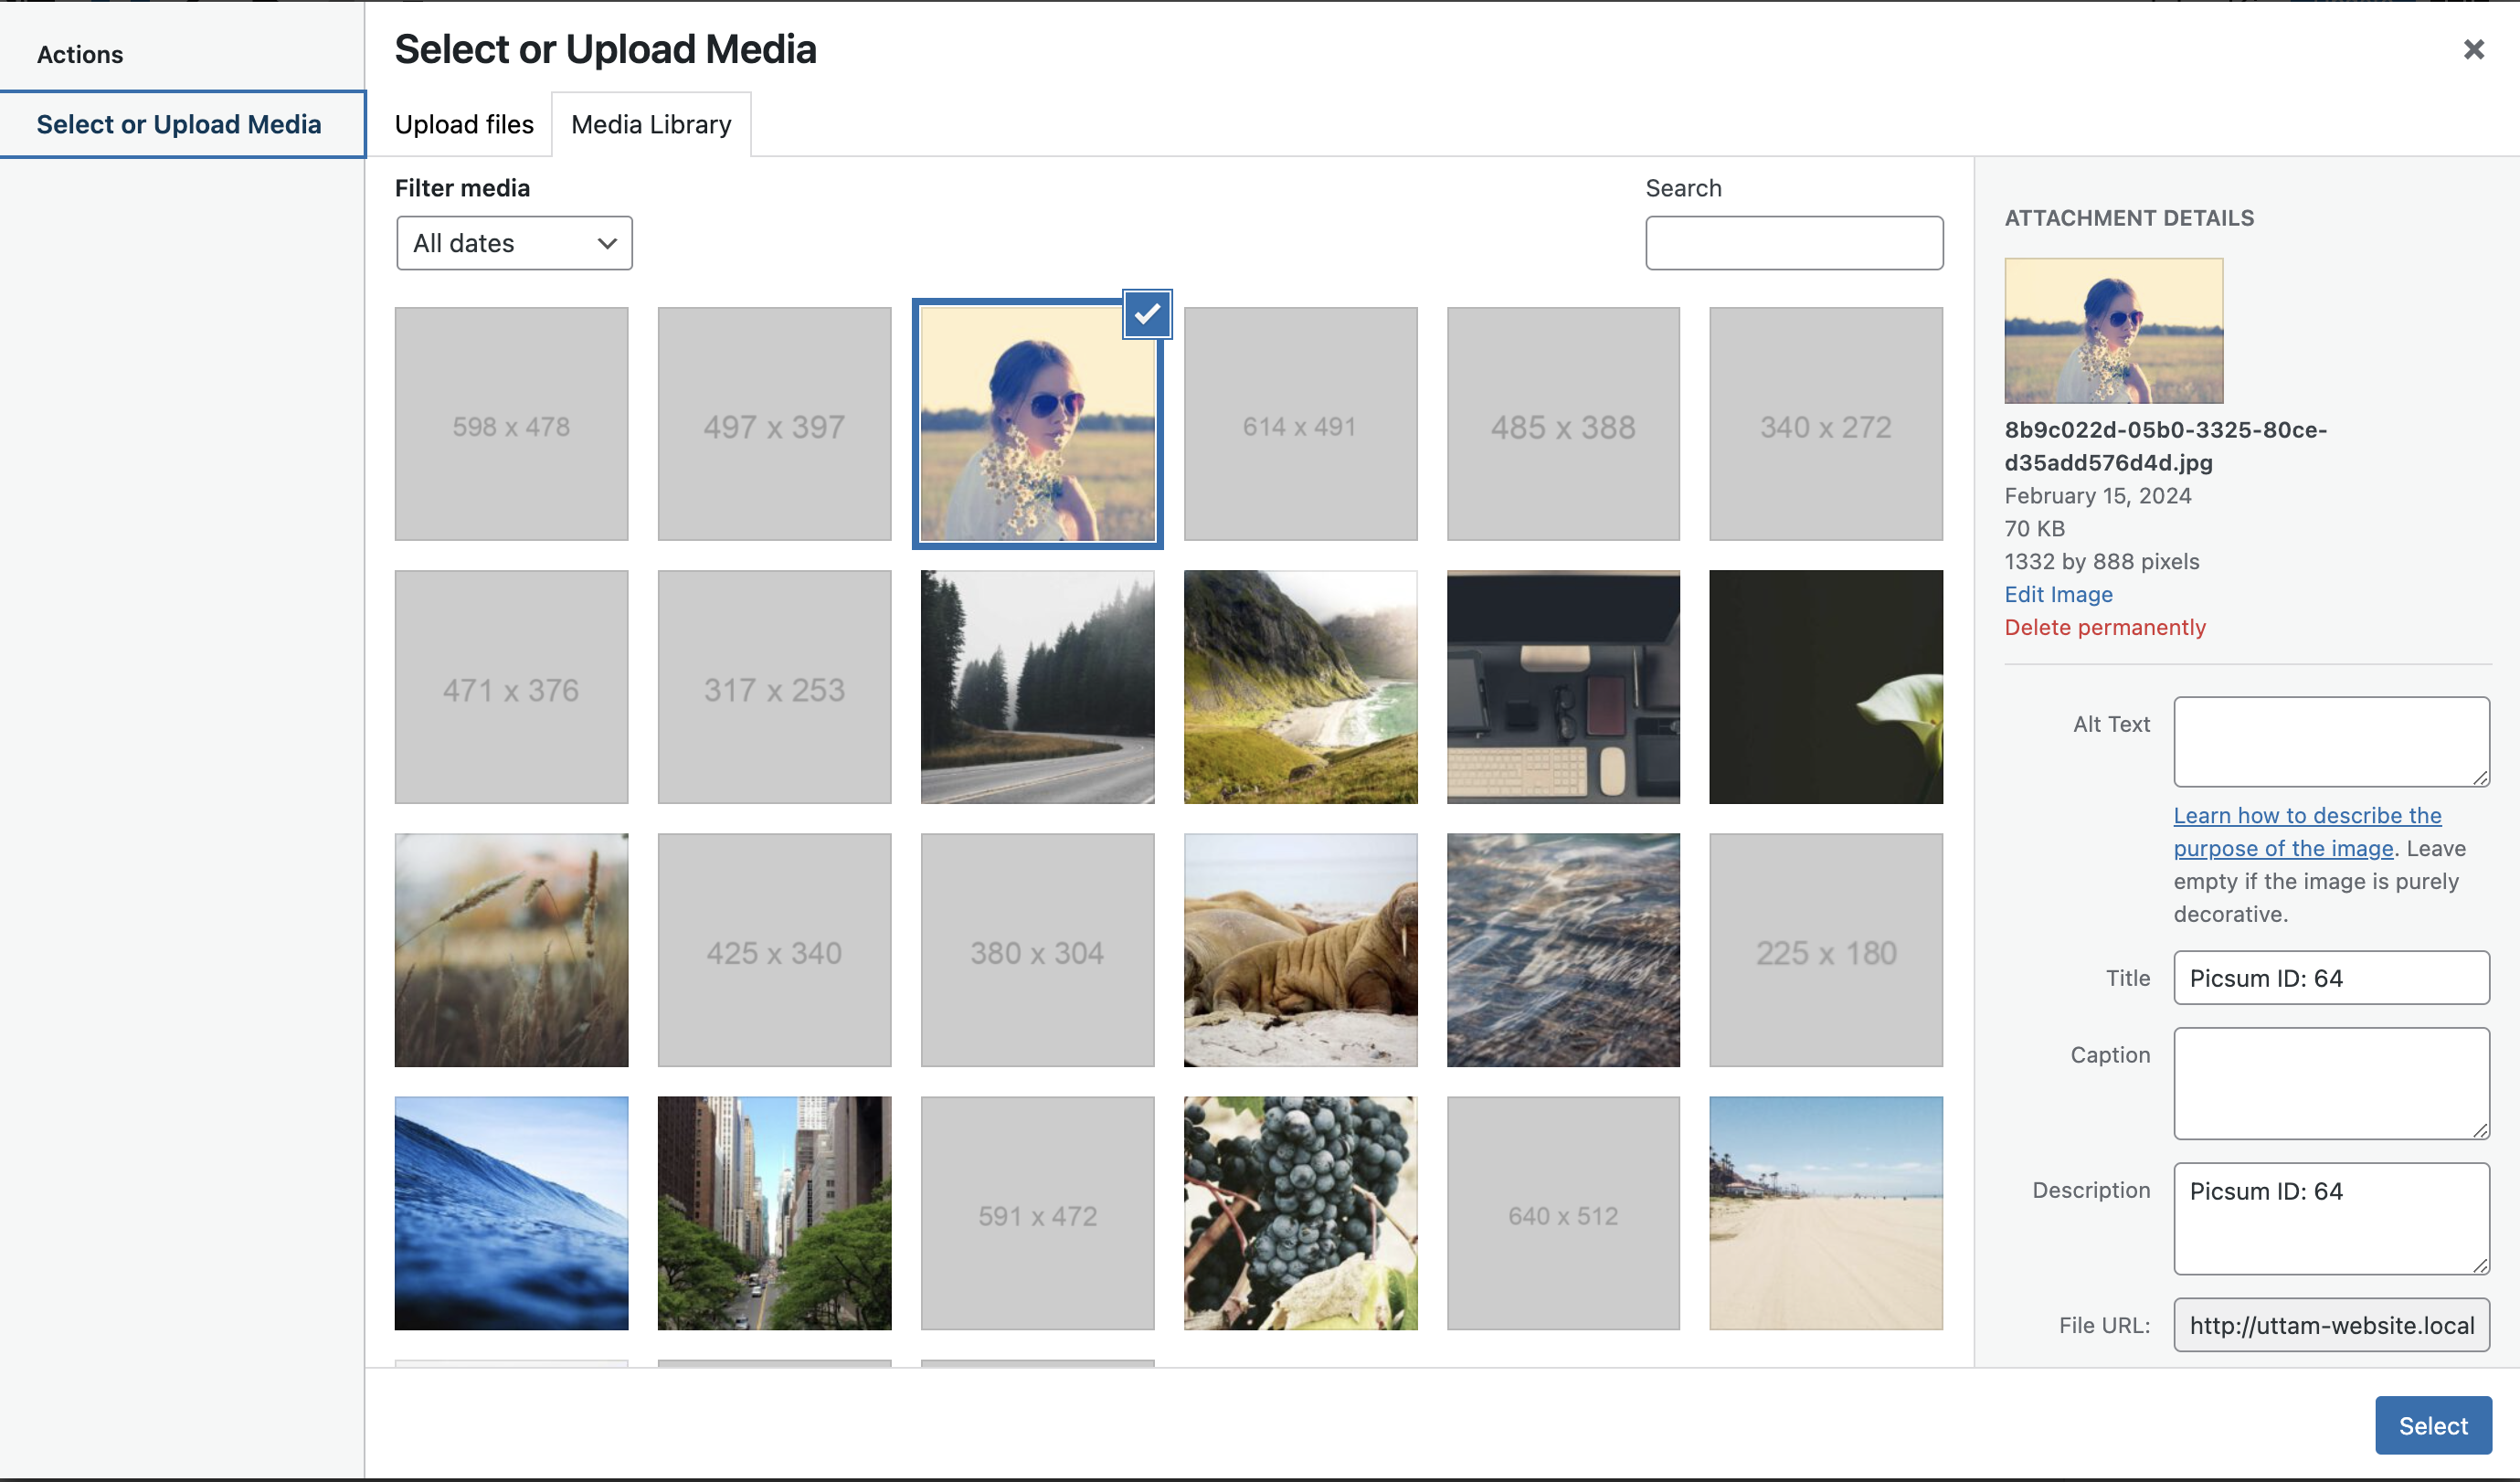This screenshot has height=1482, width=2520.
Task: Click in the Search media field
Action: pyautogui.click(x=1794, y=242)
